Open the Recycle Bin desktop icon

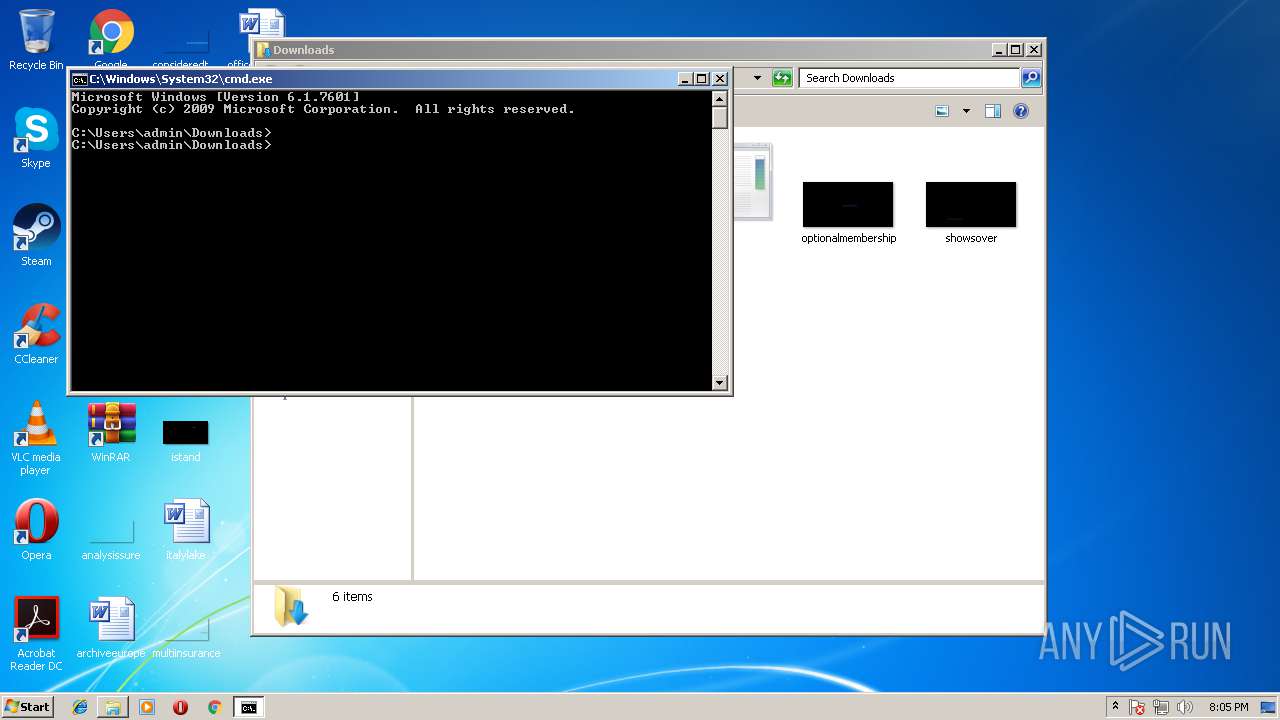point(36,40)
